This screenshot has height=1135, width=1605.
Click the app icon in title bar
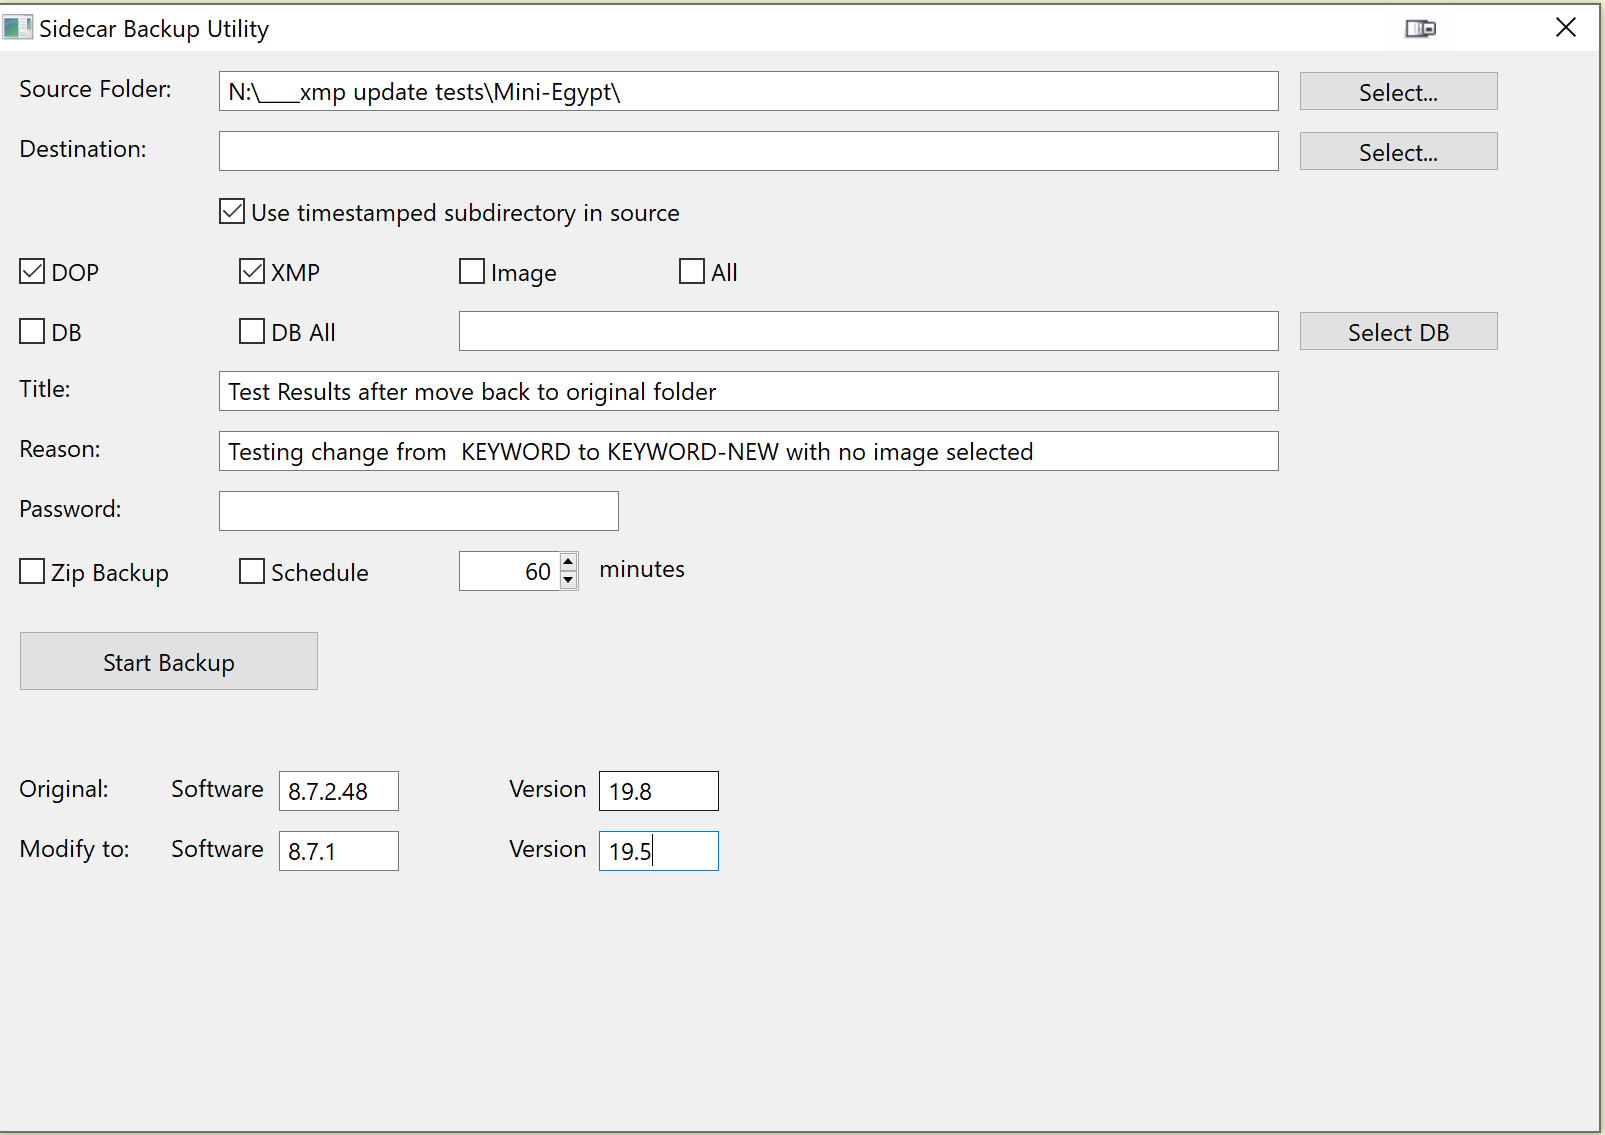pos(17,28)
